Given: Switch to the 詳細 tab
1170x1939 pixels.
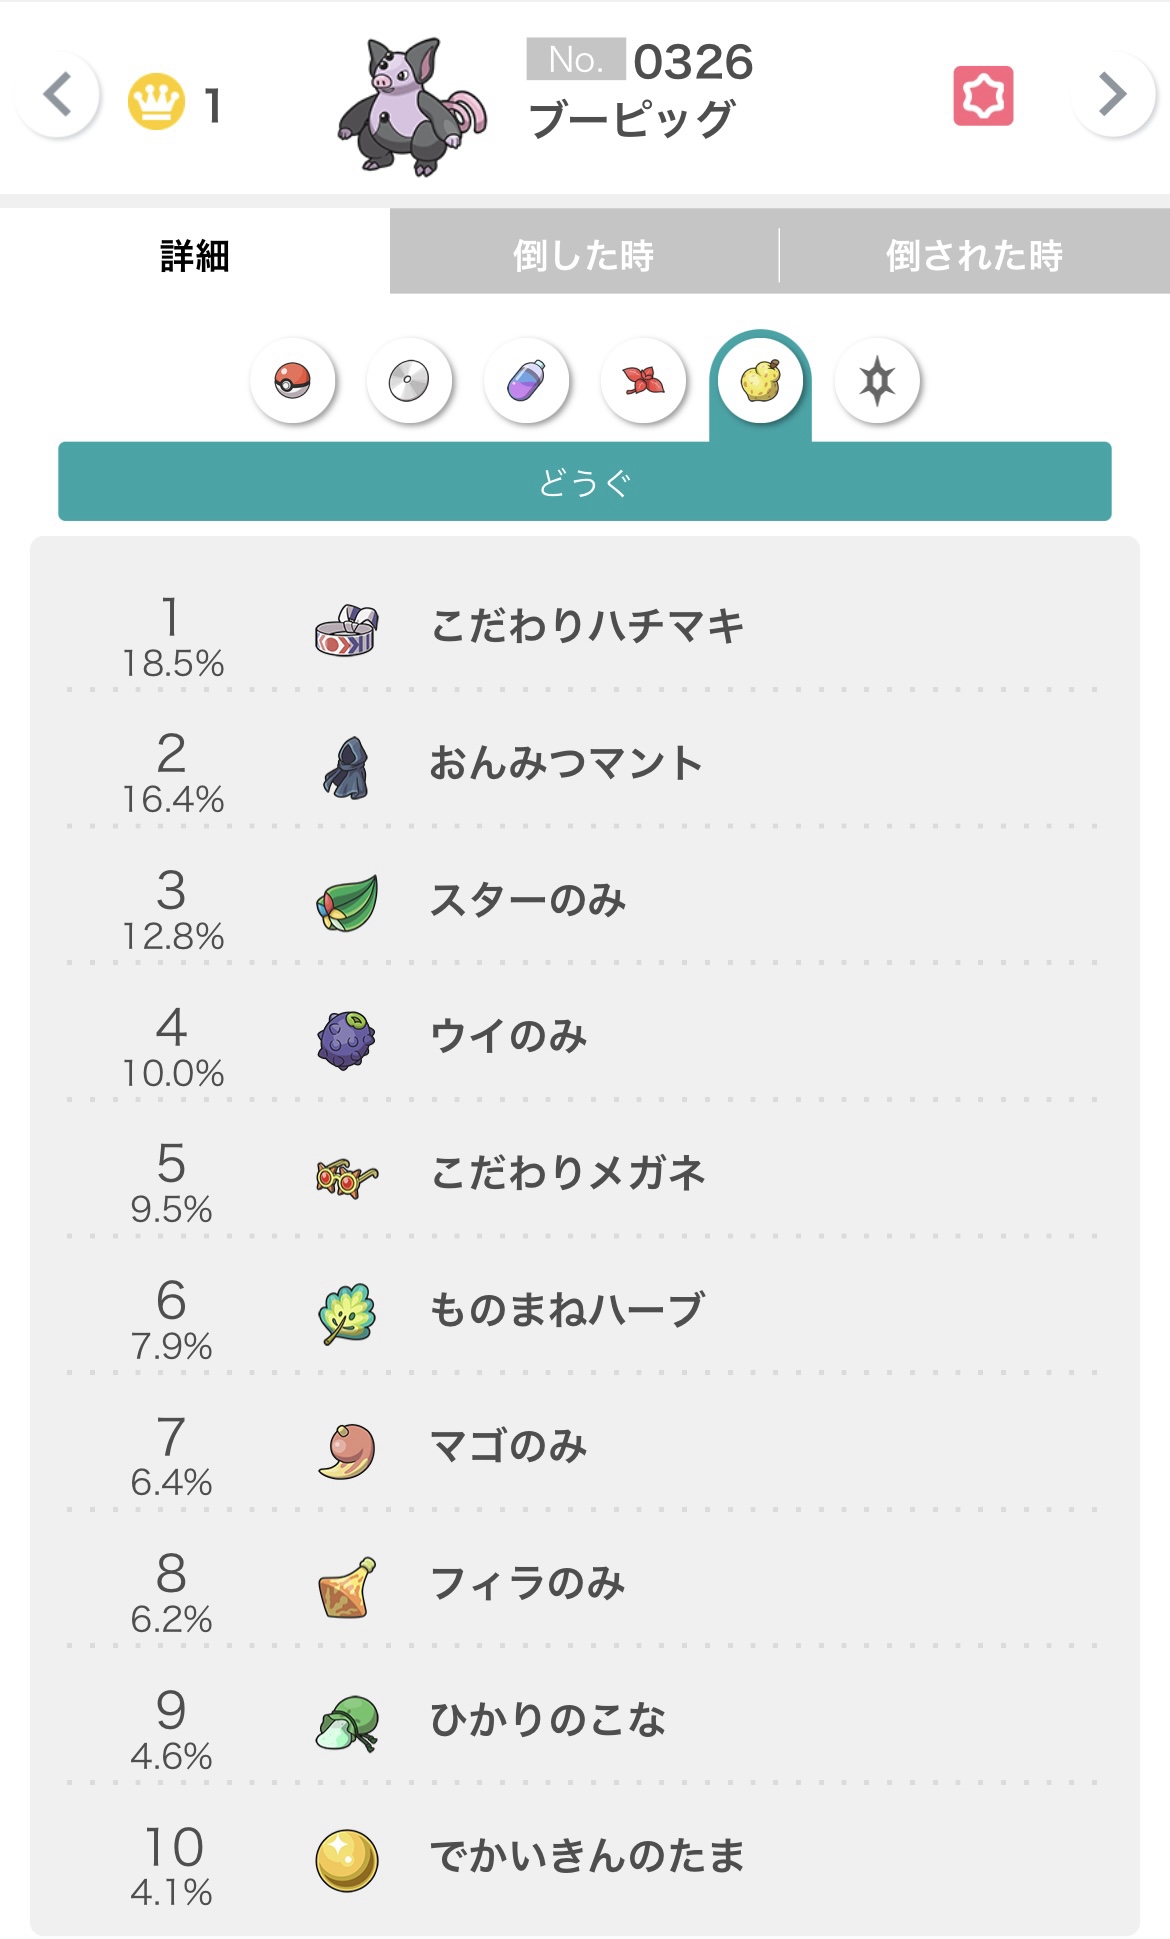Looking at the screenshot, I should click(x=195, y=255).
